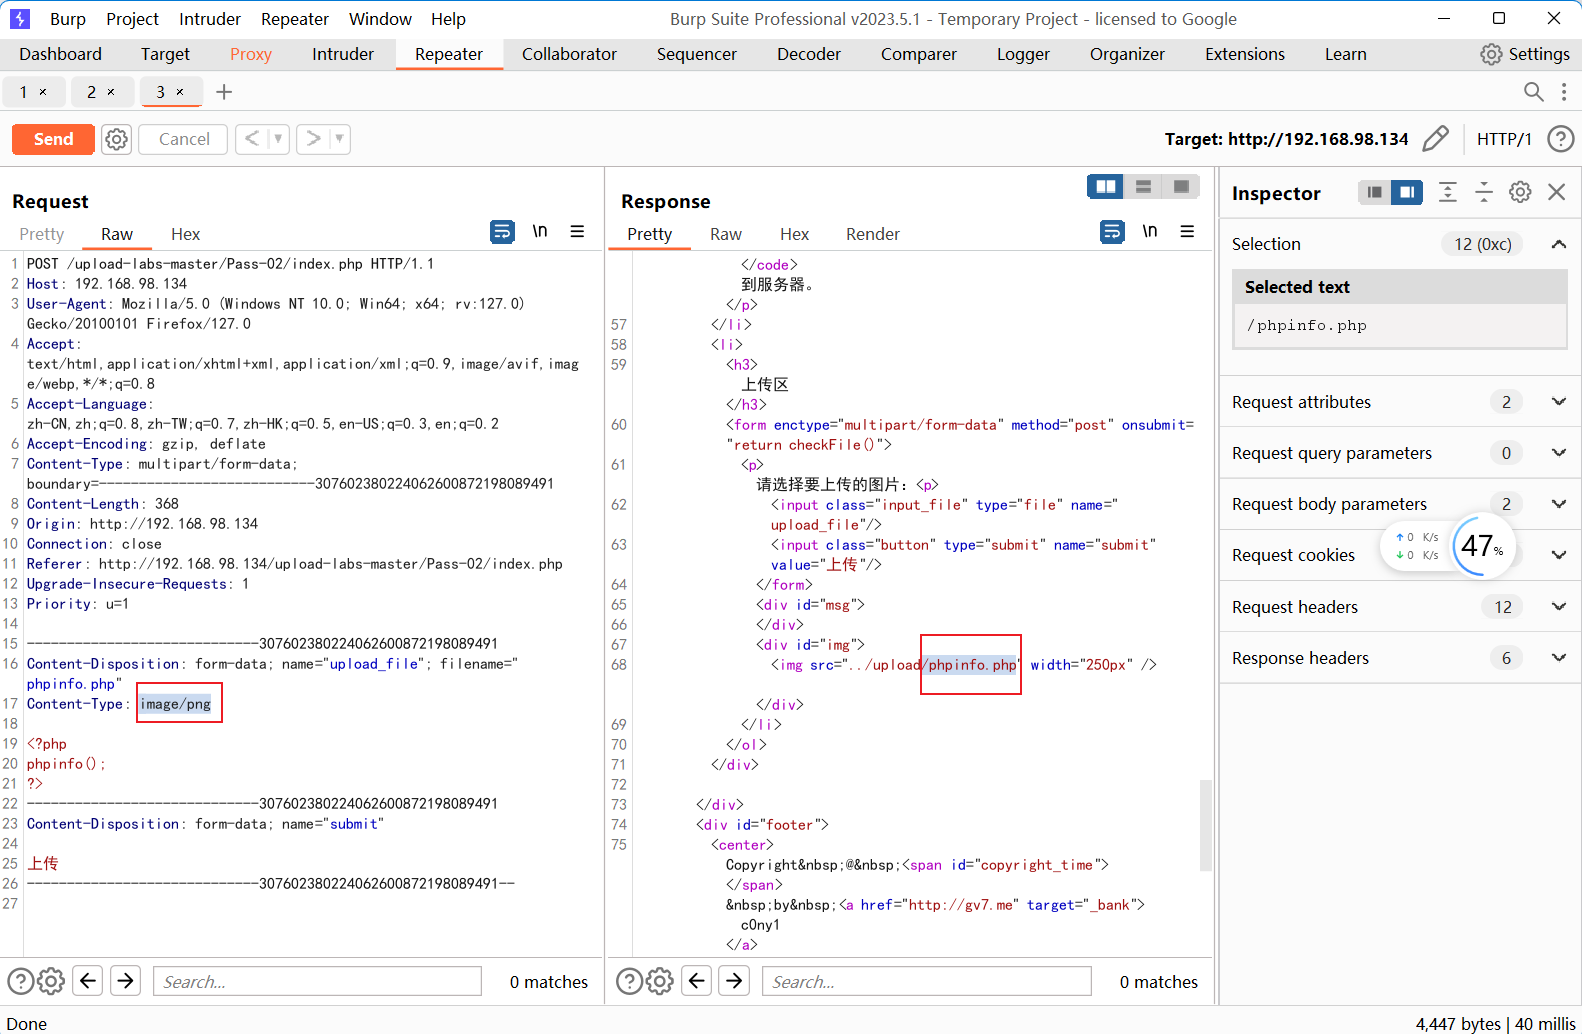This screenshot has width=1582, height=1034.
Task: Focus the response search field
Action: 926,981
